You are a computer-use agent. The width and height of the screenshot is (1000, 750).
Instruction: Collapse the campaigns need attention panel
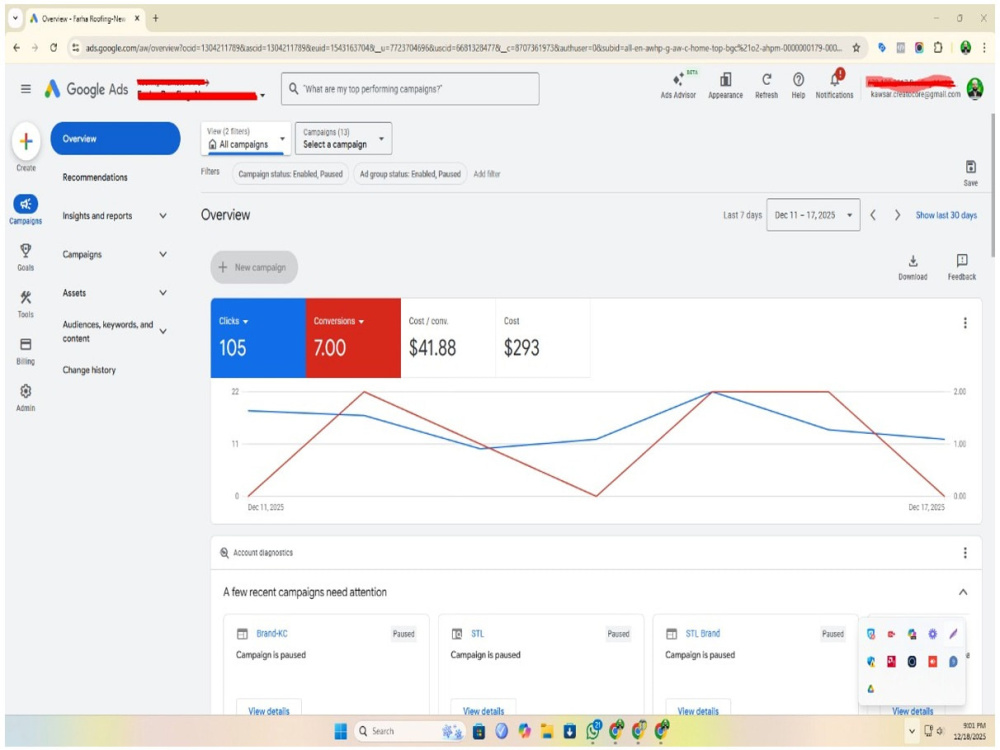pos(962,592)
